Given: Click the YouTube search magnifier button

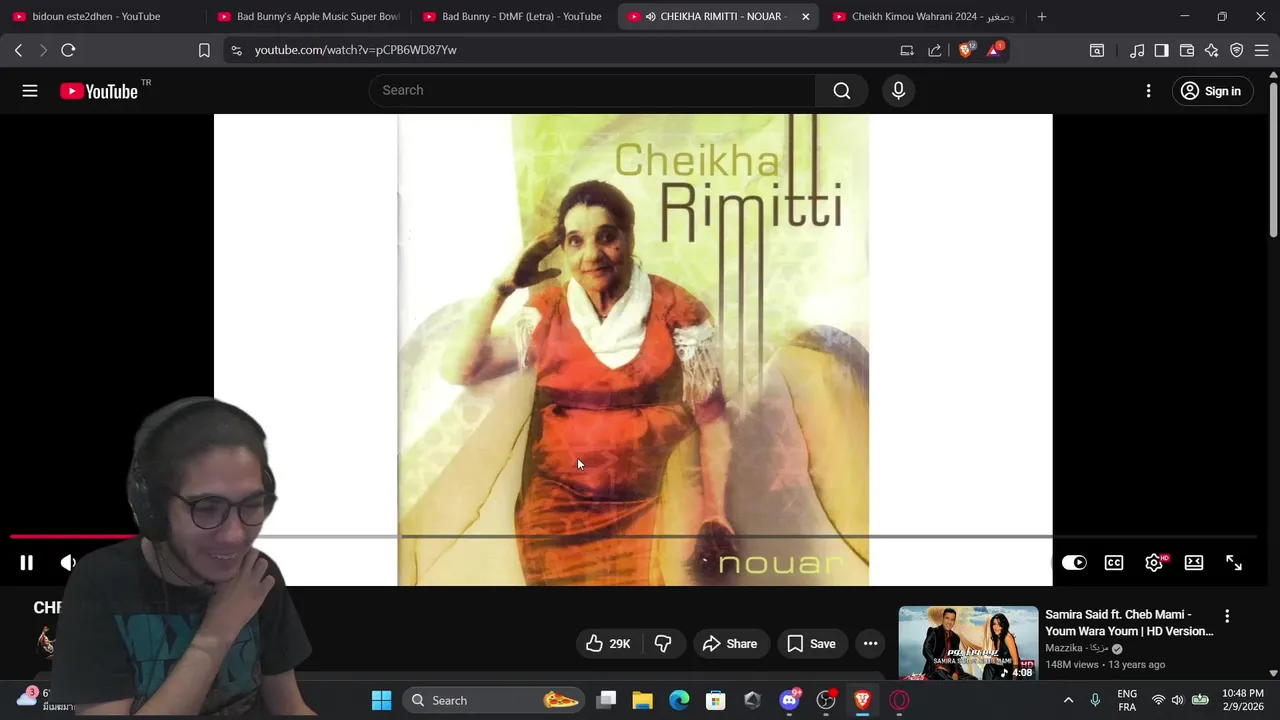Looking at the screenshot, I should 842,91.
